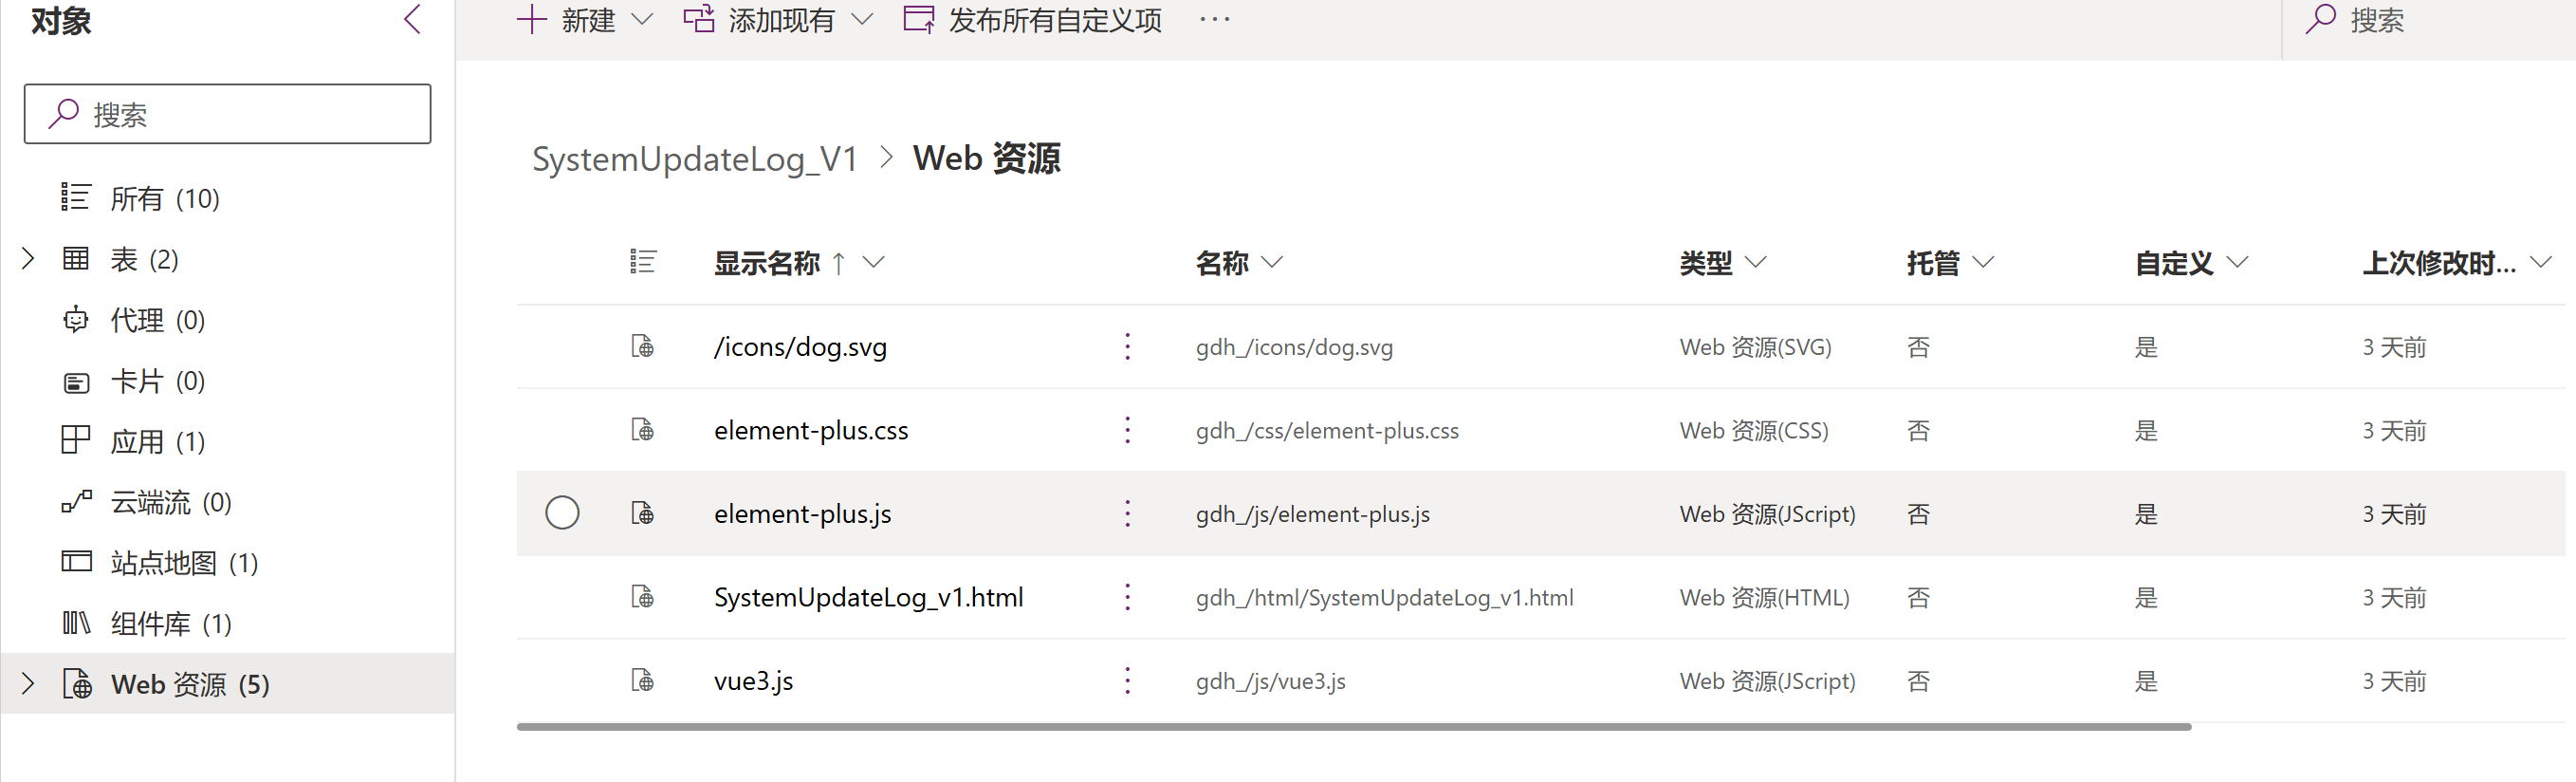
Task: Click the 卡片 card icon
Action: 76,382
